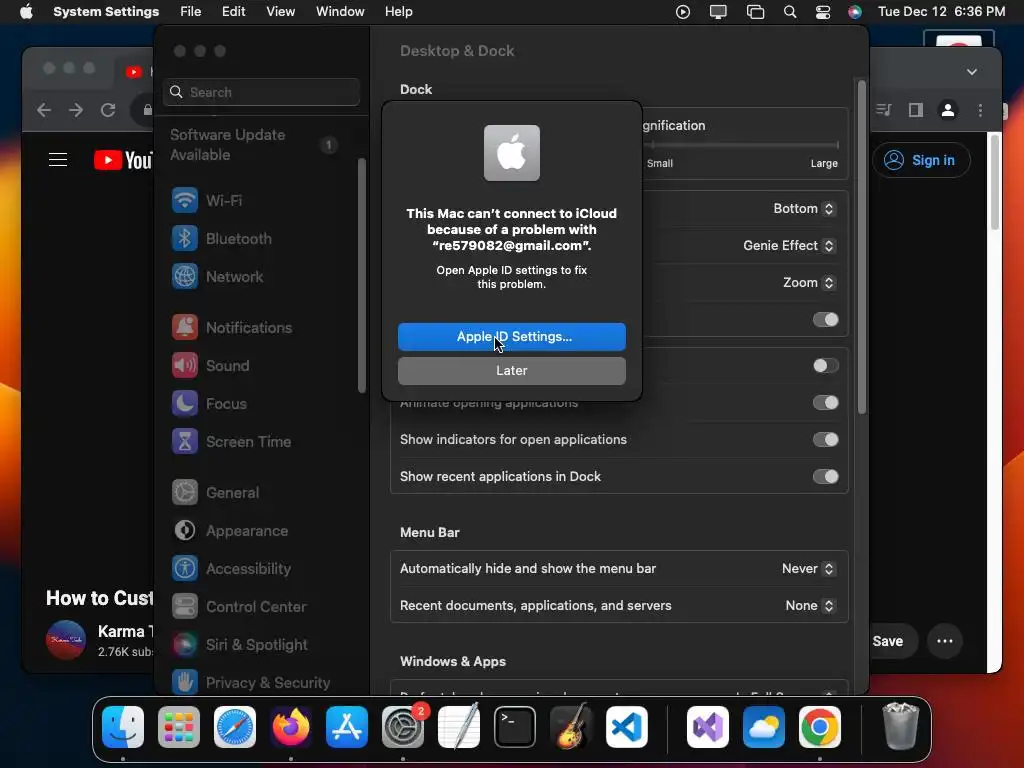Viewport: 1024px width, 768px height.
Task: Open the Help menu
Action: pyautogui.click(x=398, y=12)
